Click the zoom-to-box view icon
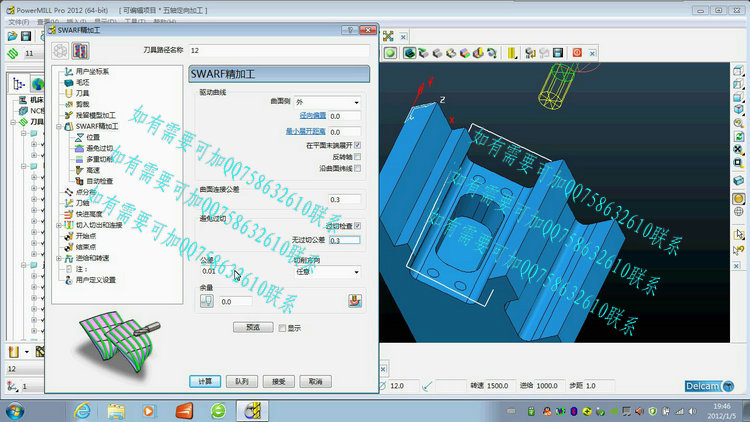This screenshot has width=750, height=422. click(739, 163)
